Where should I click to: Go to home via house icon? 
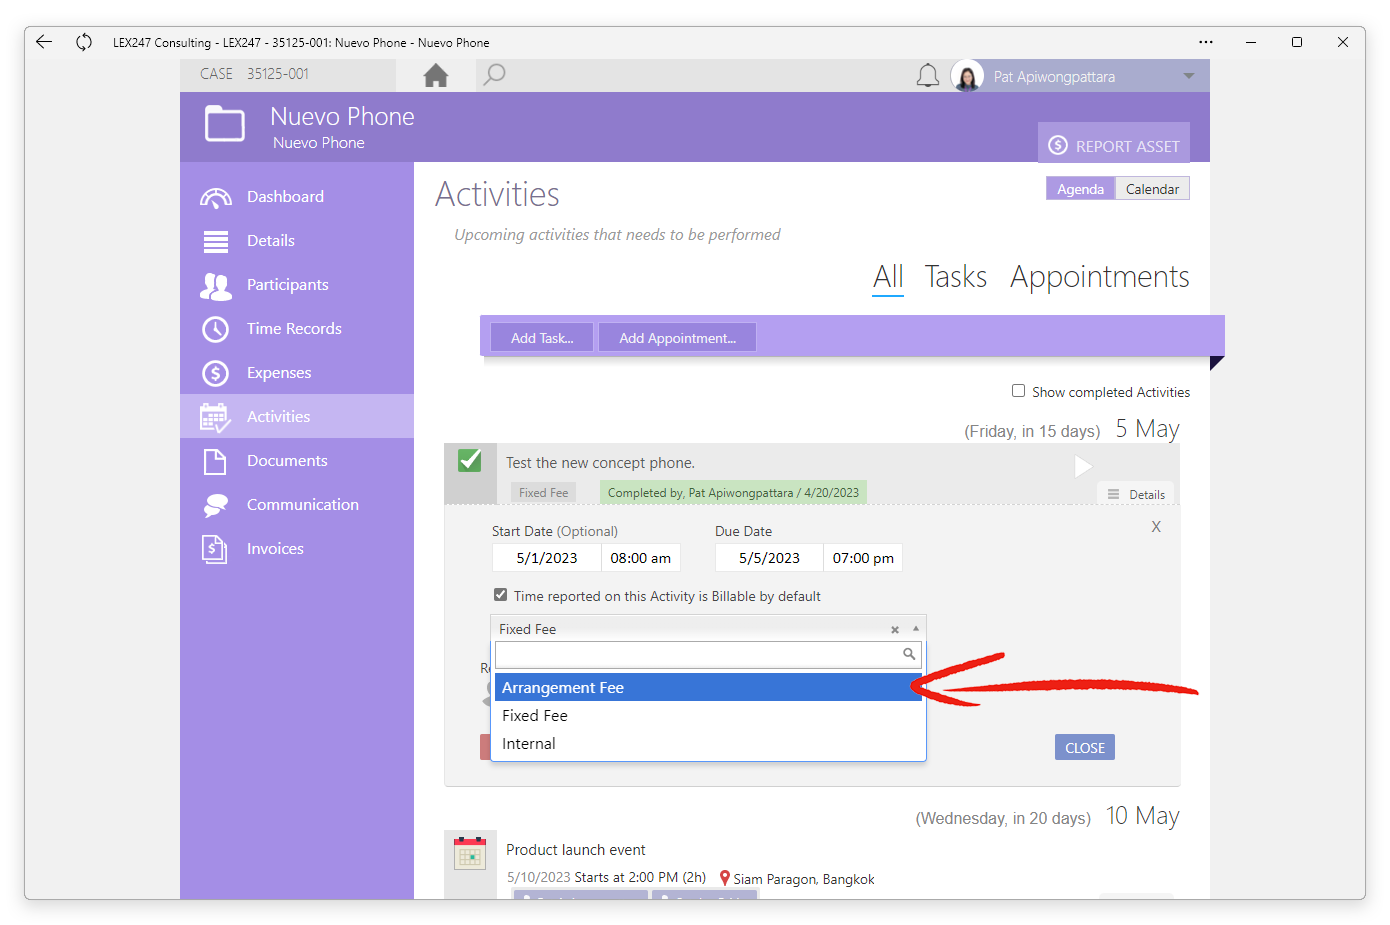click(436, 75)
